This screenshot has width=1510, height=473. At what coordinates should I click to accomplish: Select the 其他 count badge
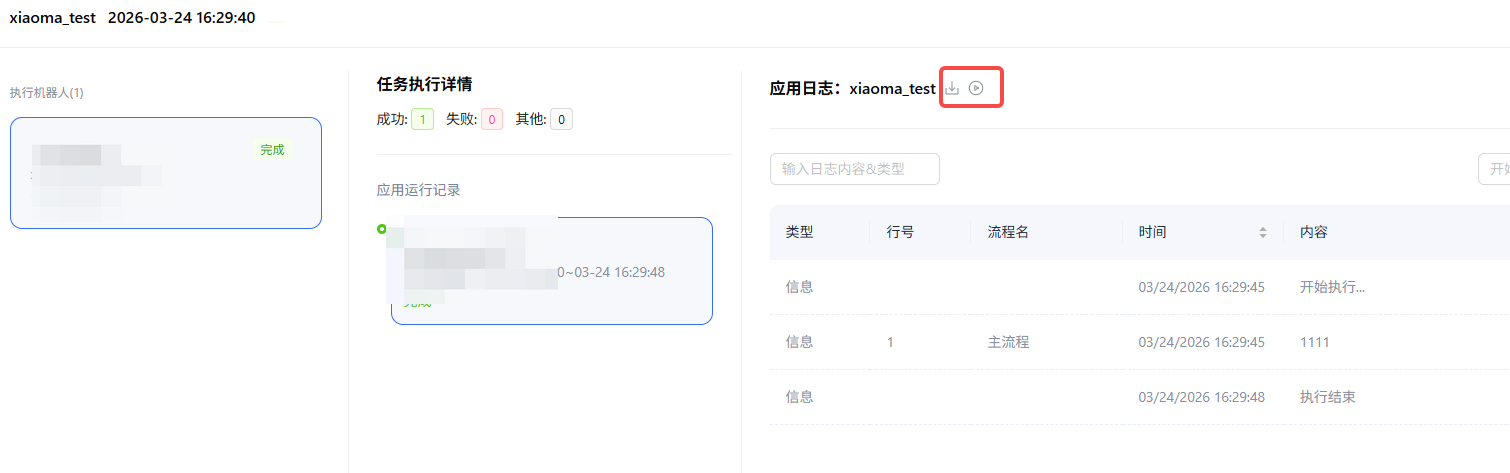click(x=561, y=120)
